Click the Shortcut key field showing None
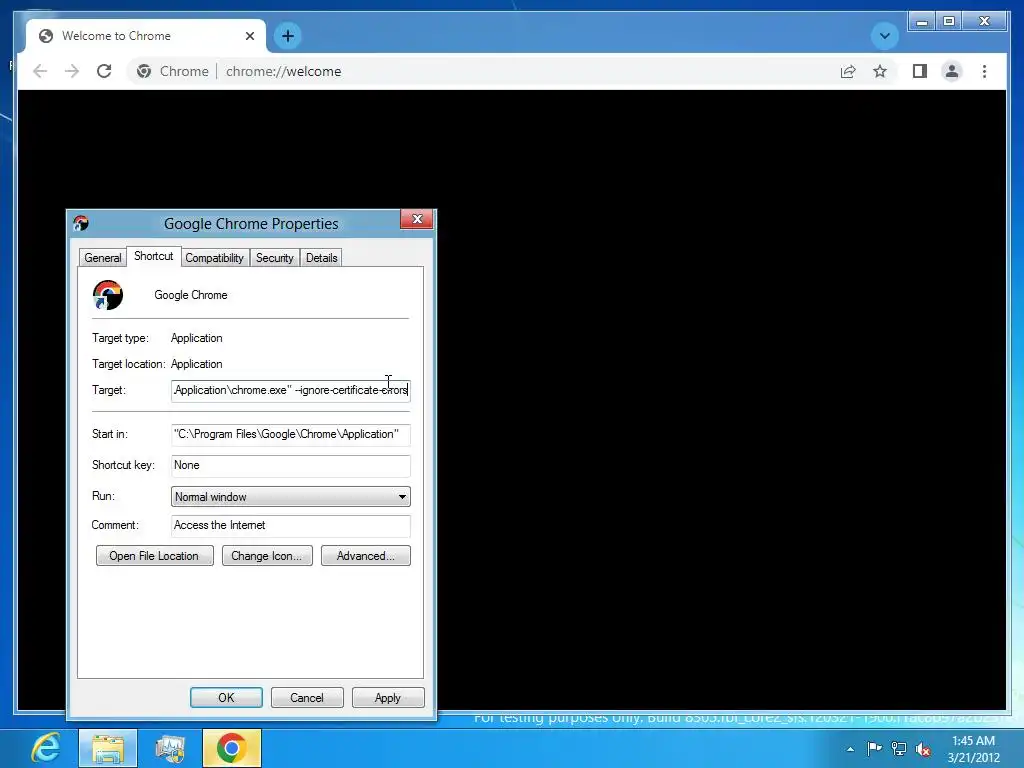Screen dimensions: 1024x768 click(x=291, y=465)
